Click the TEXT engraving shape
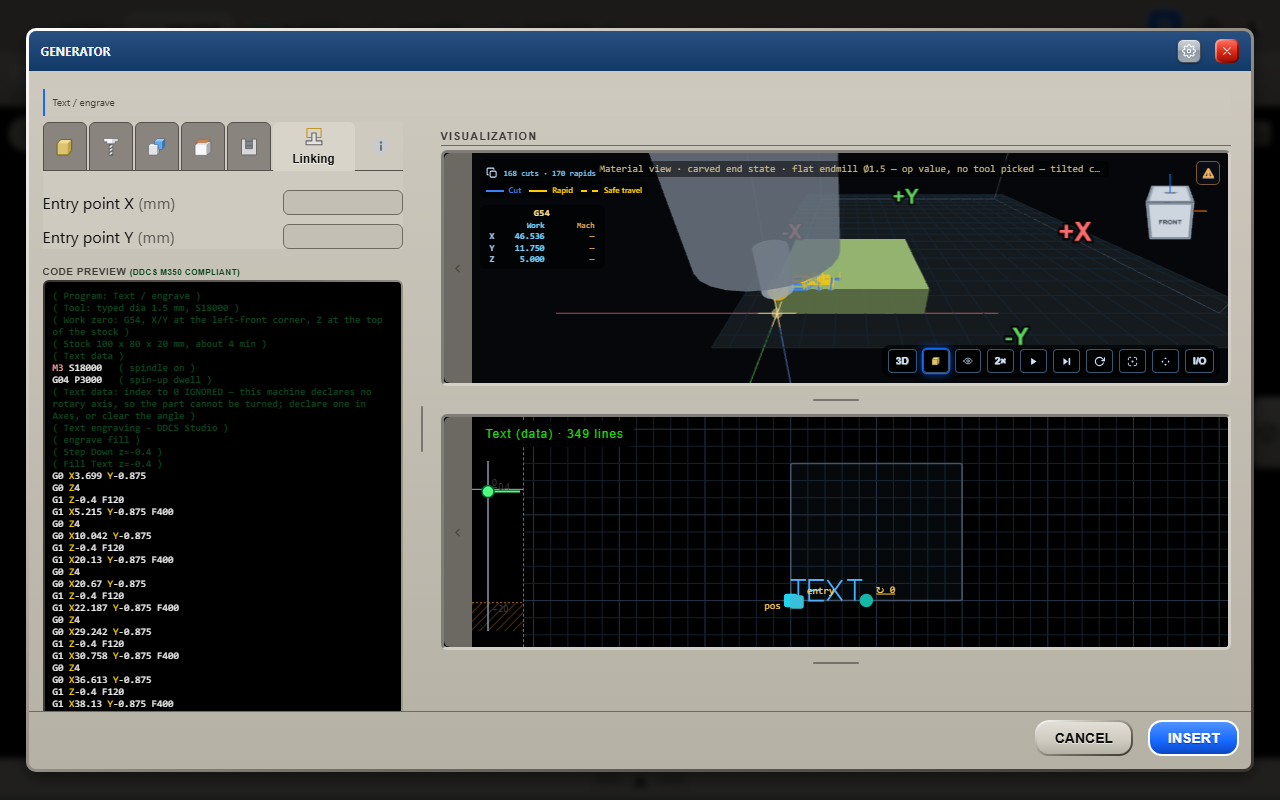The width and height of the screenshot is (1280, 800). [x=827, y=590]
